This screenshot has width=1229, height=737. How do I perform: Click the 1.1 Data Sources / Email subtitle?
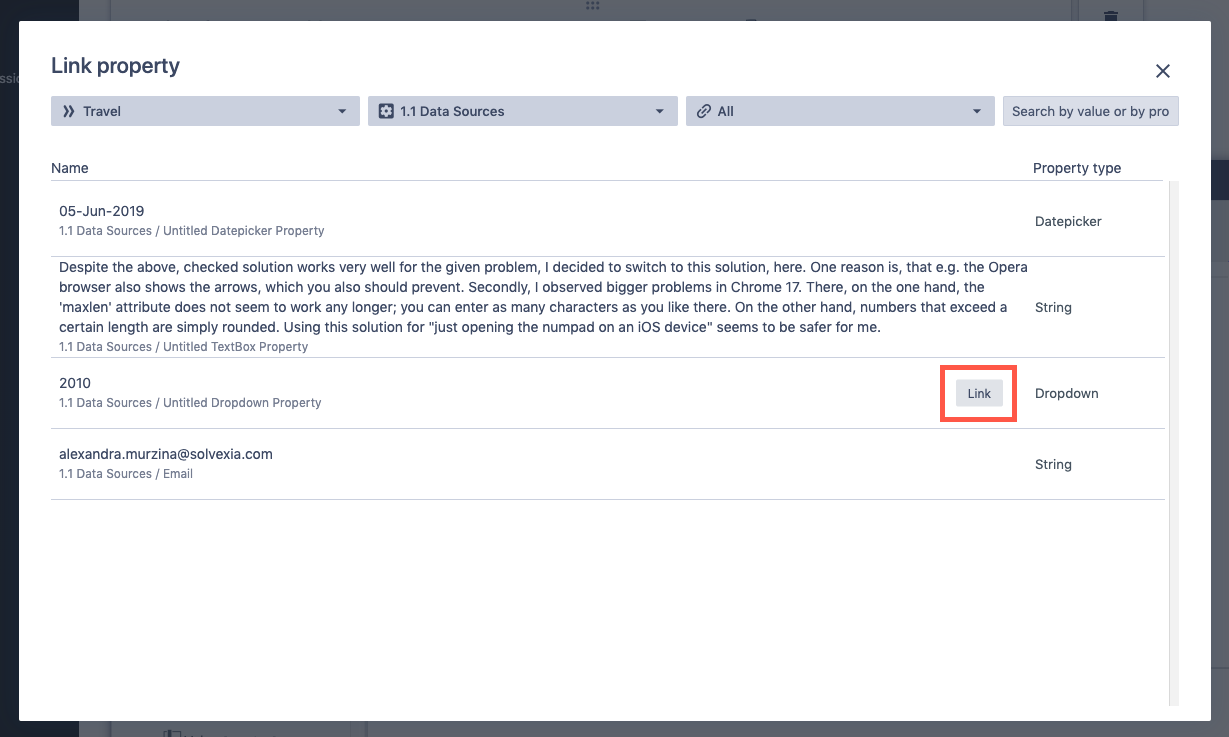(126, 474)
